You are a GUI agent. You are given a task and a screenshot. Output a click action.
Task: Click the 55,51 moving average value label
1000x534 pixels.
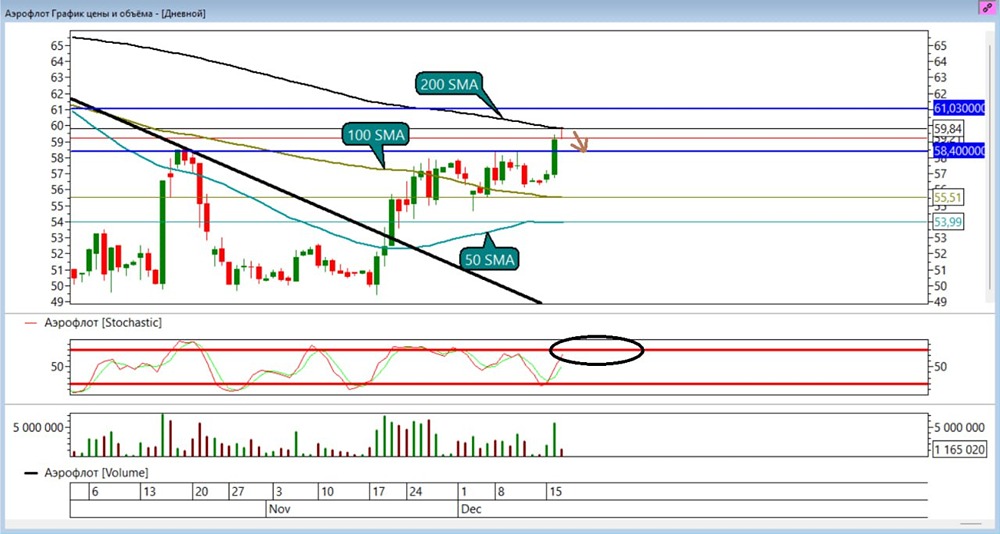click(x=947, y=198)
